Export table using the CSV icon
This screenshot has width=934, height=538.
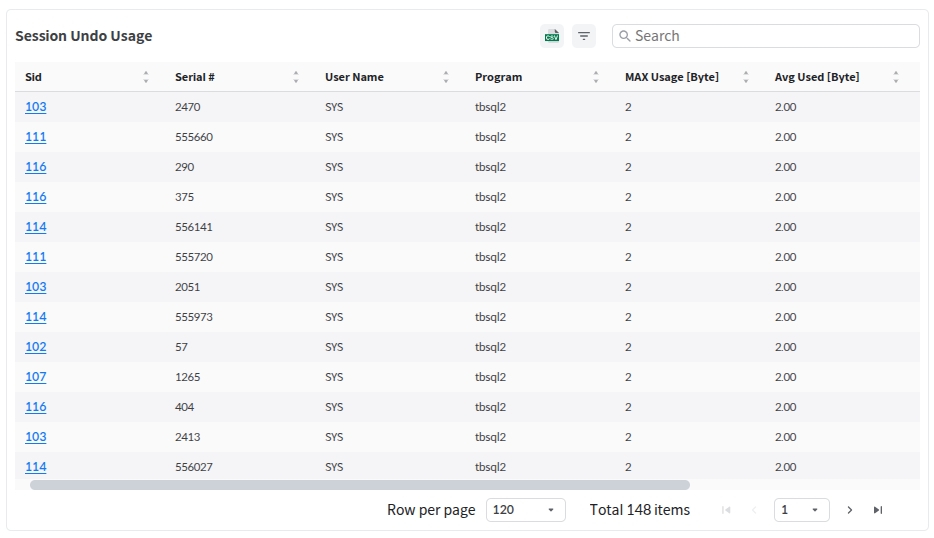click(551, 36)
